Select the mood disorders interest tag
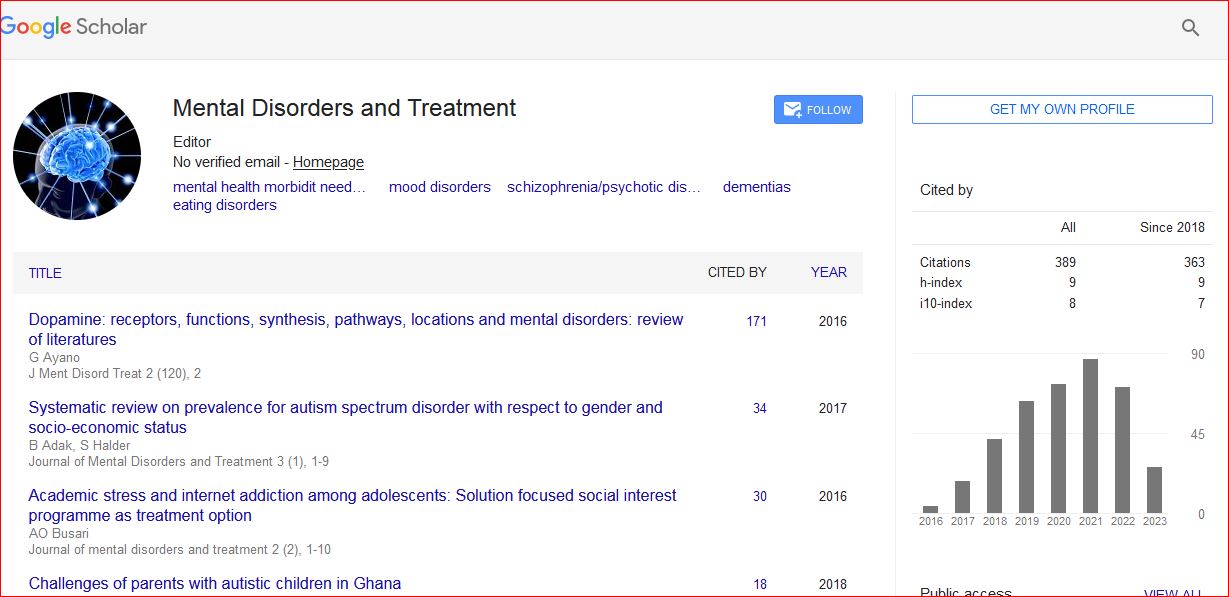1229x597 pixels. [x=439, y=187]
